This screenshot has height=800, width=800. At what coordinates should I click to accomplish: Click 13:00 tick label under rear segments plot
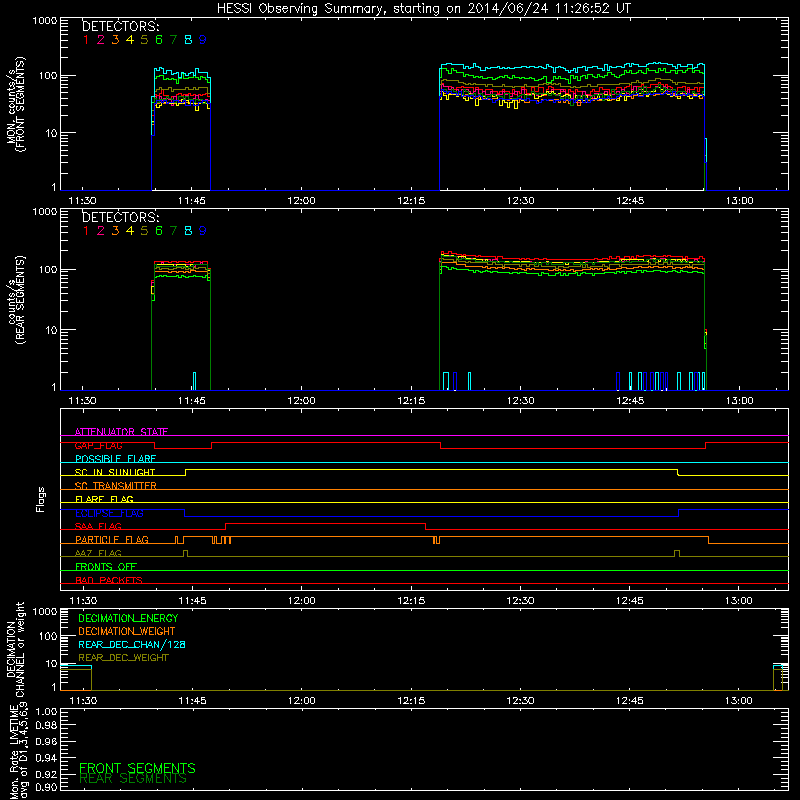pyautogui.click(x=740, y=401)
